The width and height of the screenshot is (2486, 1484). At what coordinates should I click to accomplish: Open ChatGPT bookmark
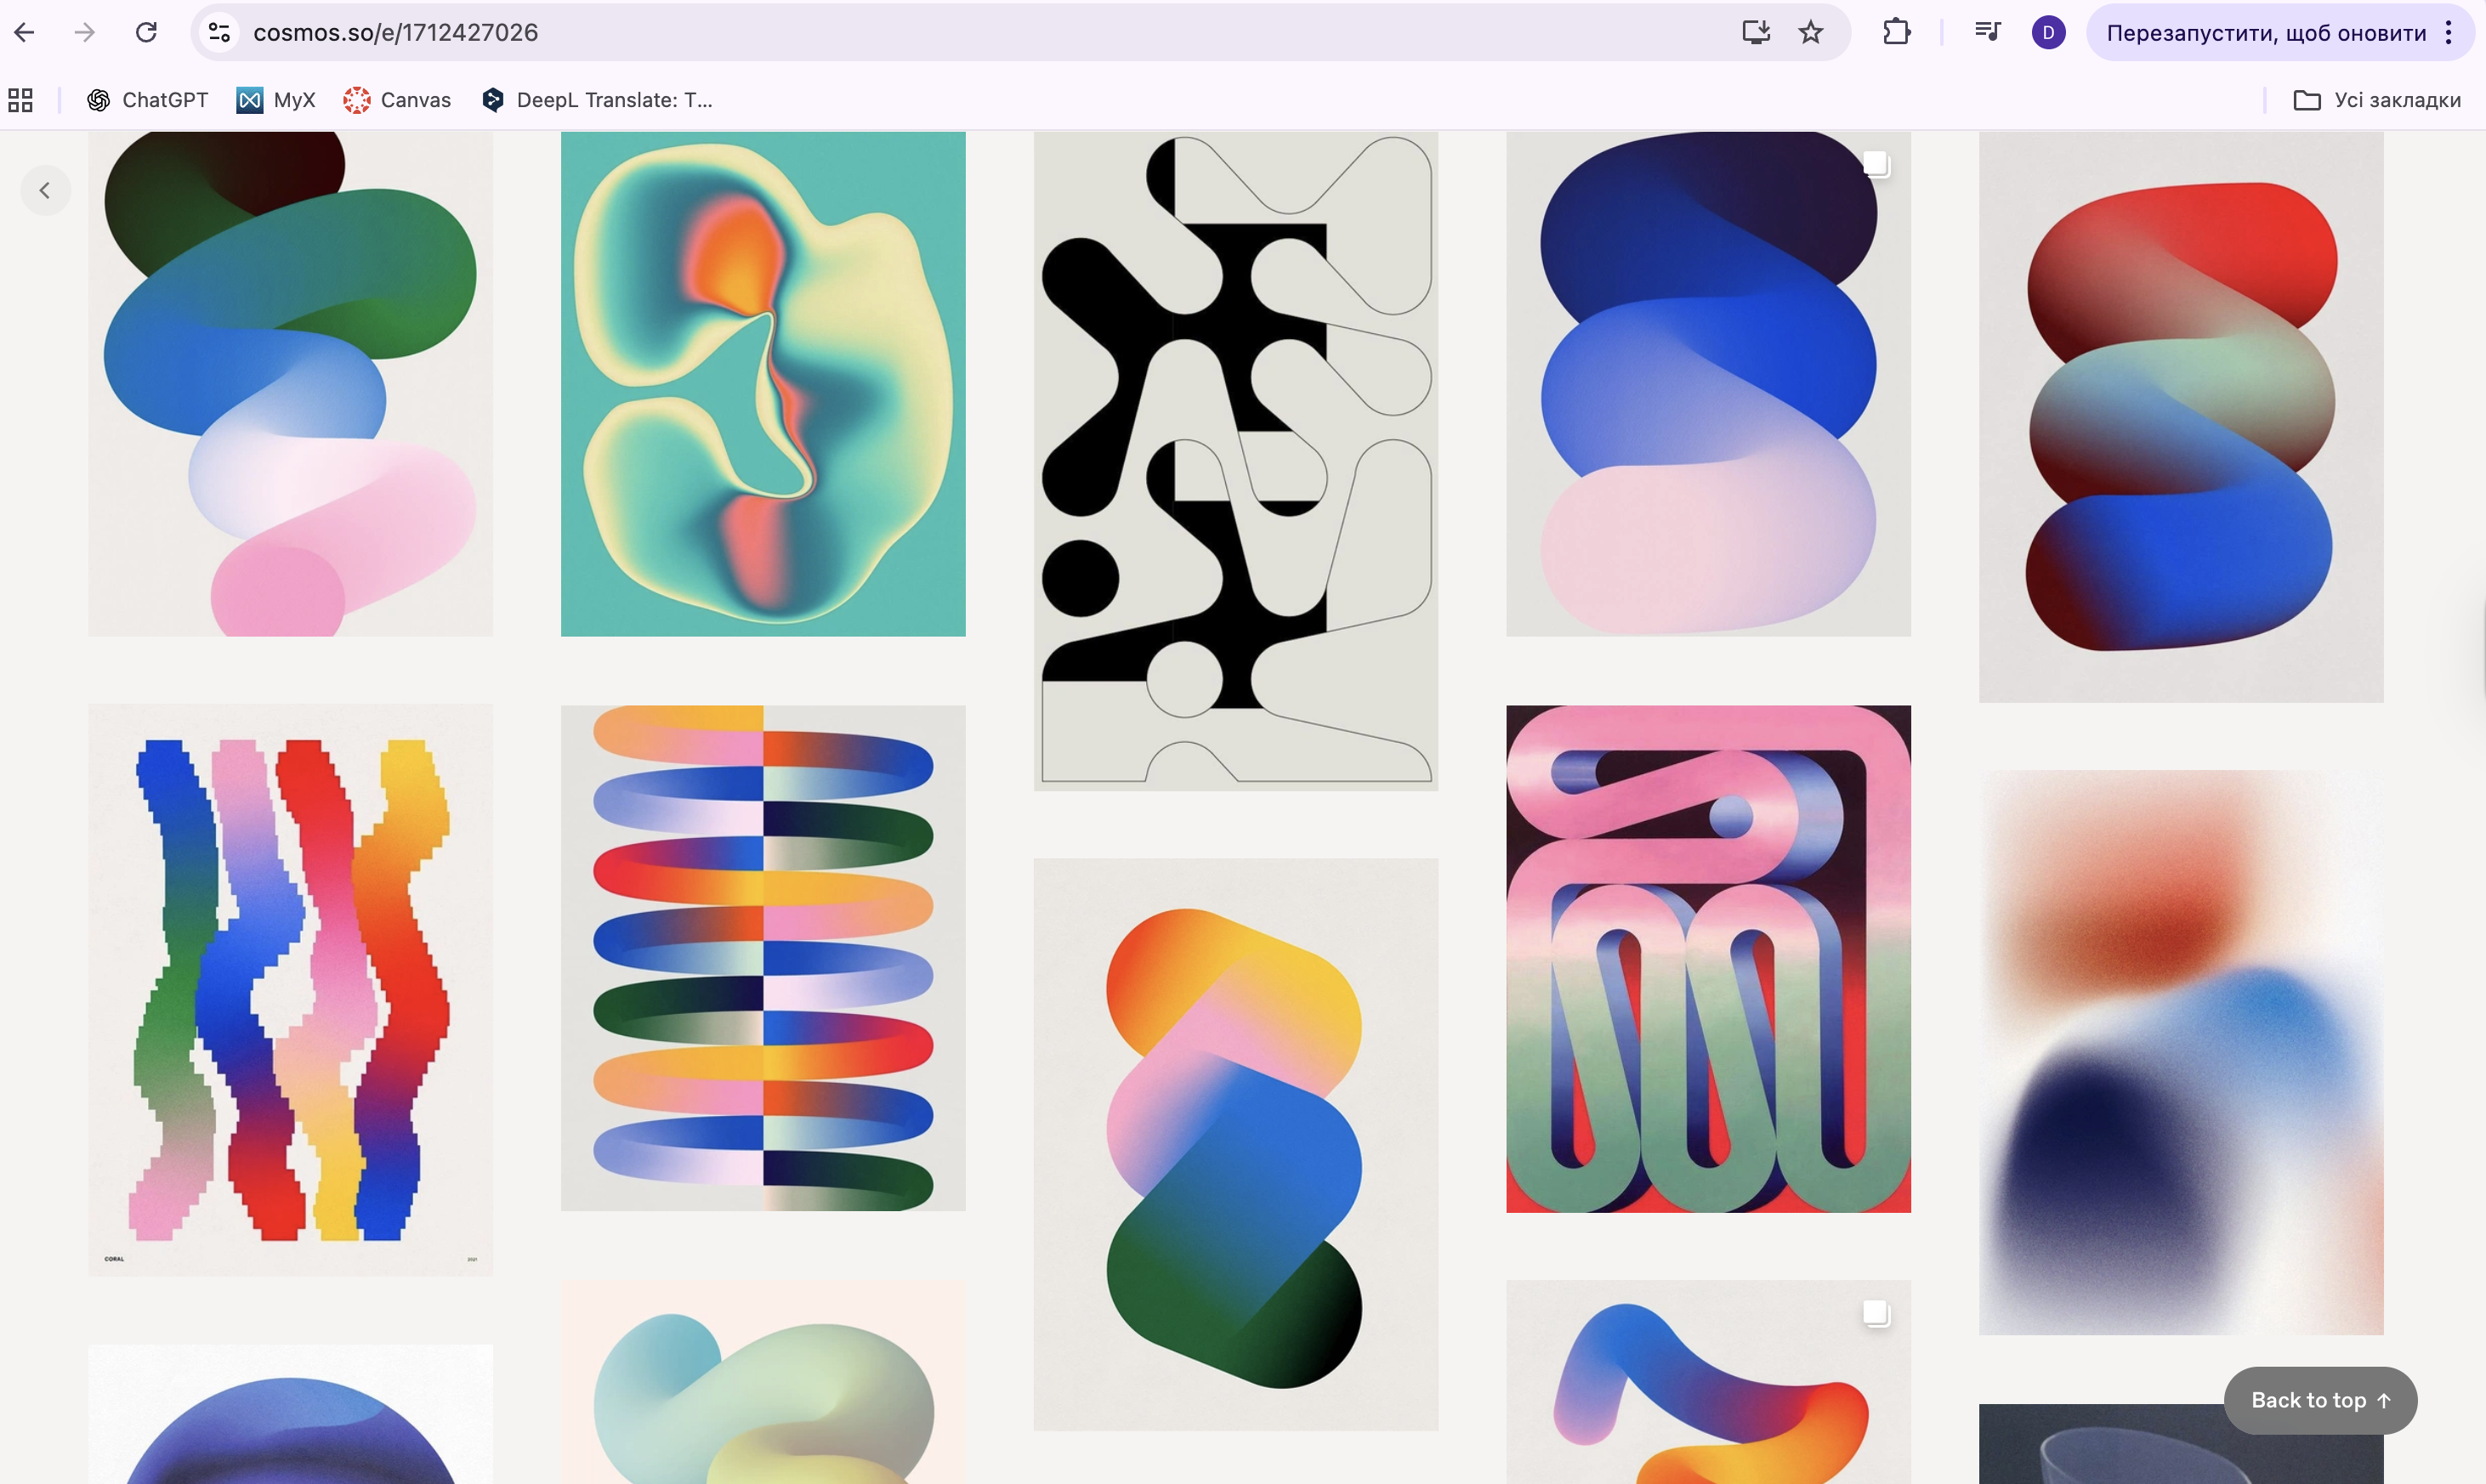click(148, 100)
